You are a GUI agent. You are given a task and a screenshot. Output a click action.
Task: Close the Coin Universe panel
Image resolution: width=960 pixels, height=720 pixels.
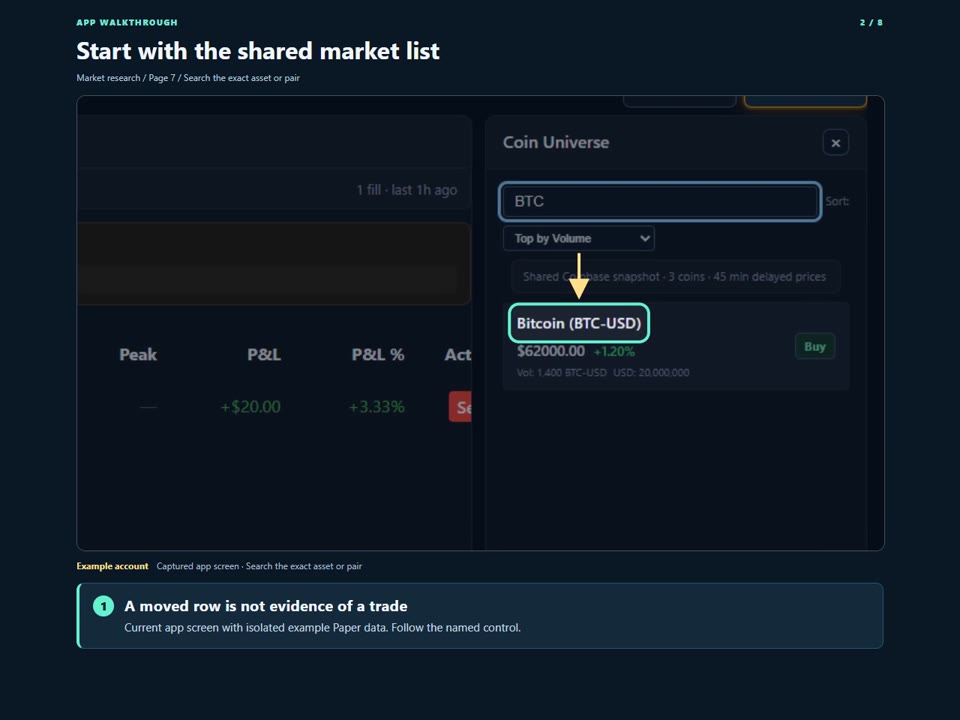pyautogui.click(x=835, y=143)
